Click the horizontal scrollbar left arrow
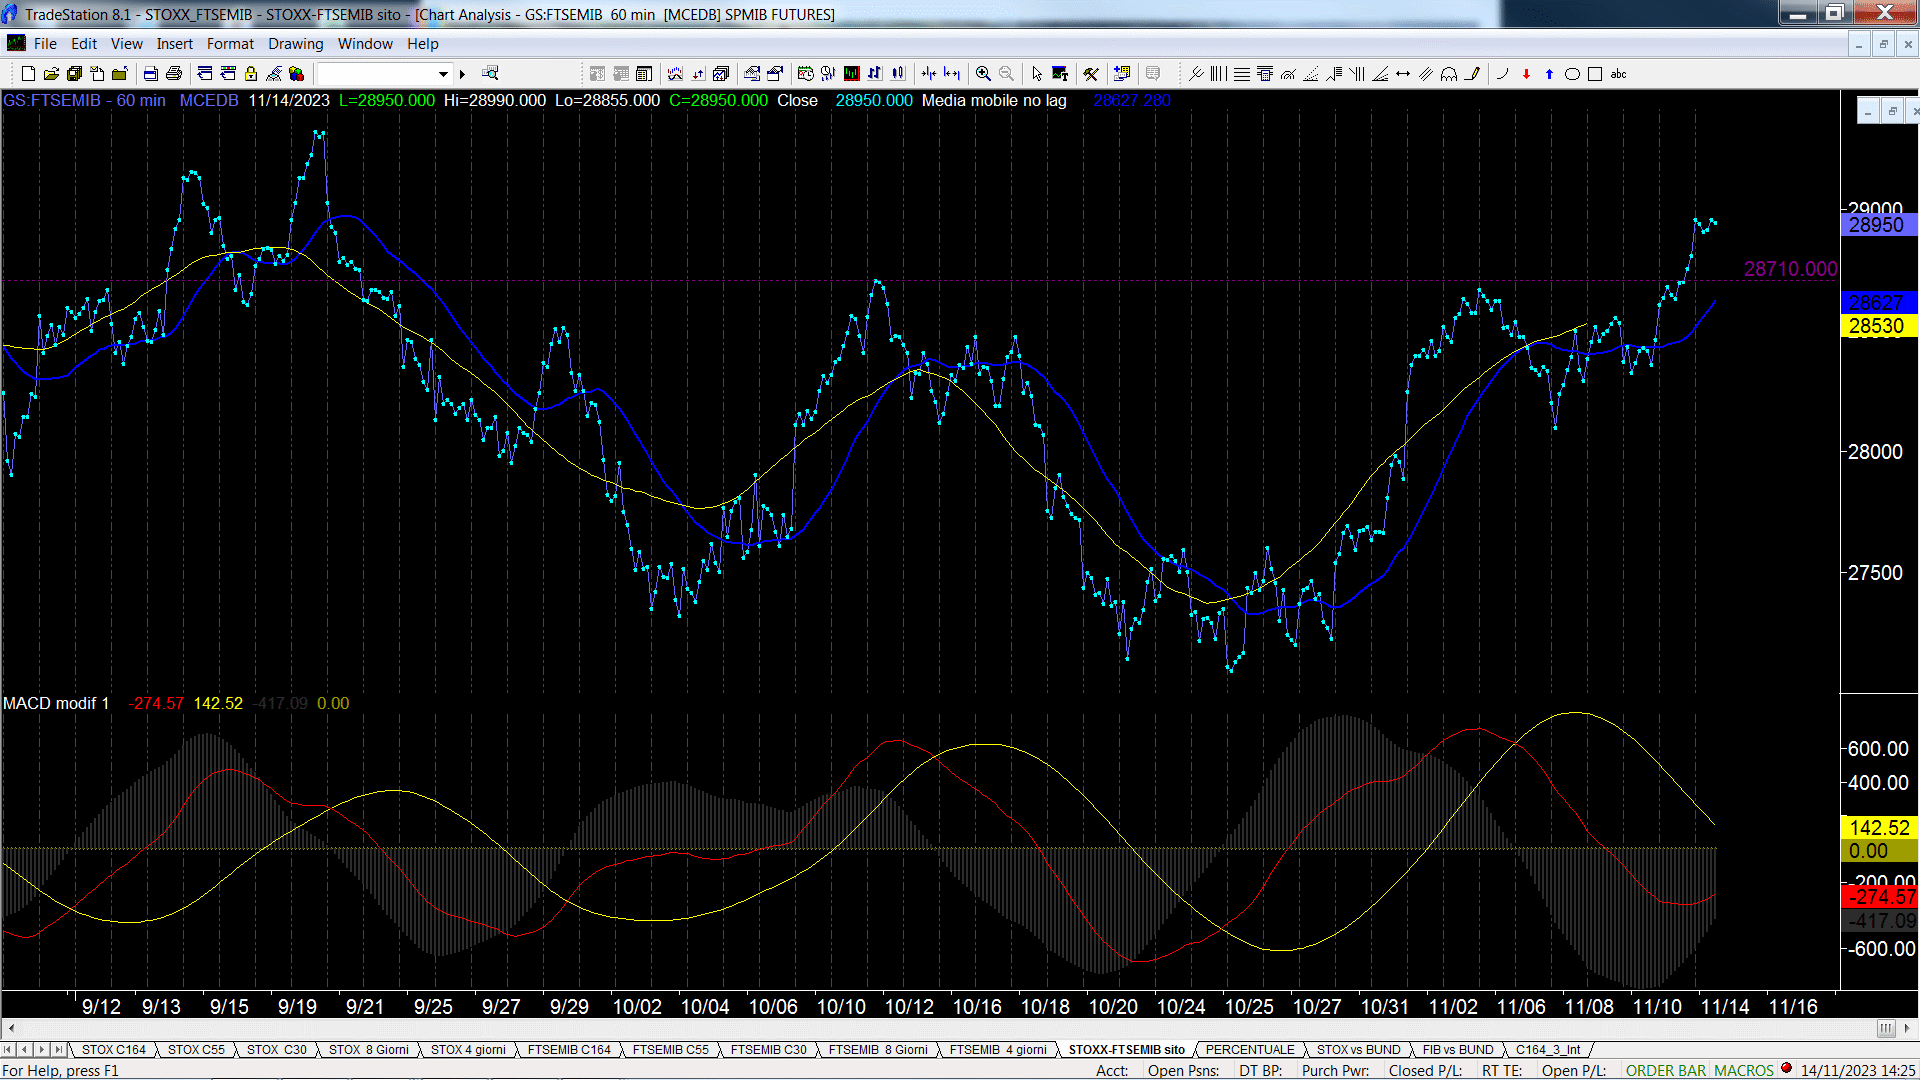Image resolution: width=1920 pixels, height=1080 pixels. 11,1028
